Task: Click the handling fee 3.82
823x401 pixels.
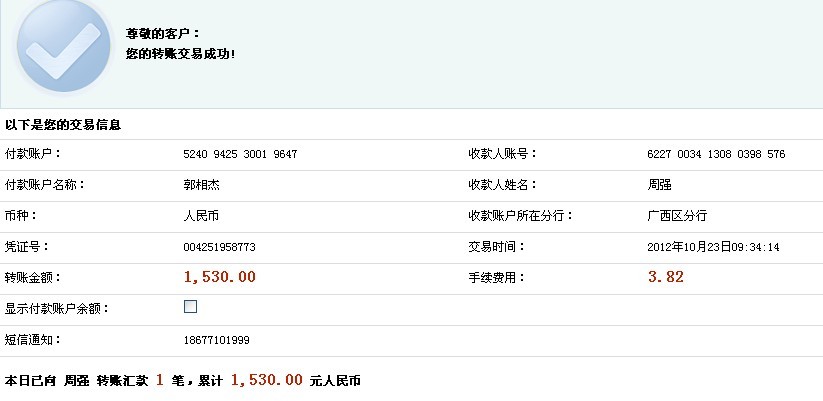Action: 665,277
